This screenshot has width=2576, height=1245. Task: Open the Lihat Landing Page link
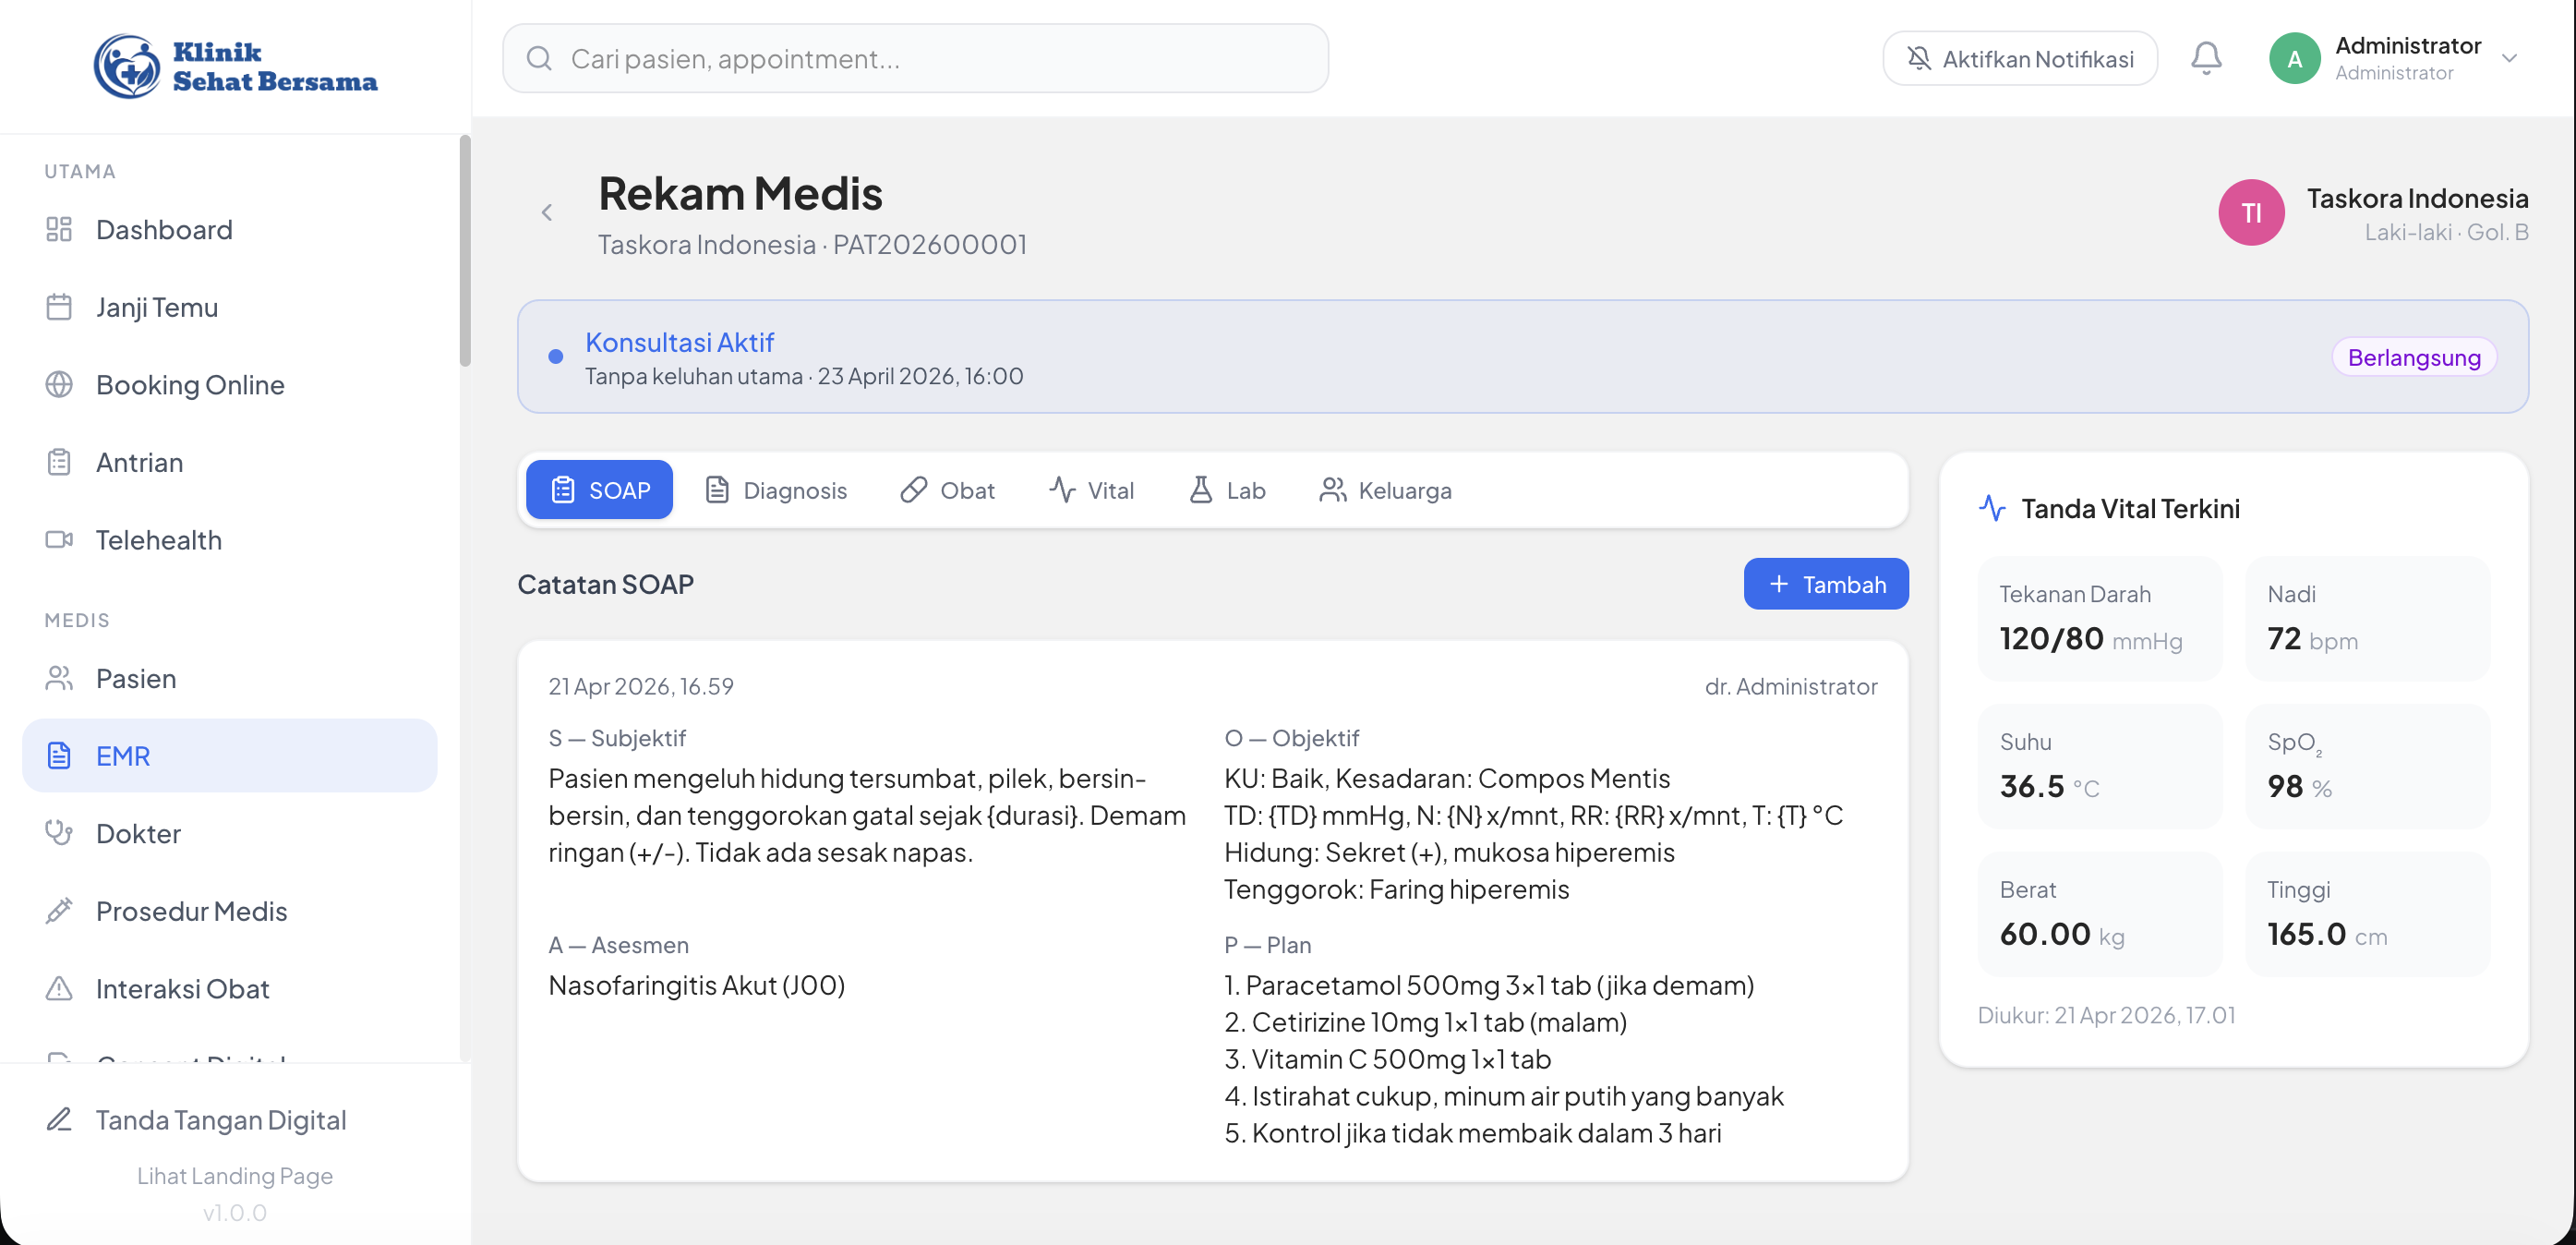pos(234,1175)
